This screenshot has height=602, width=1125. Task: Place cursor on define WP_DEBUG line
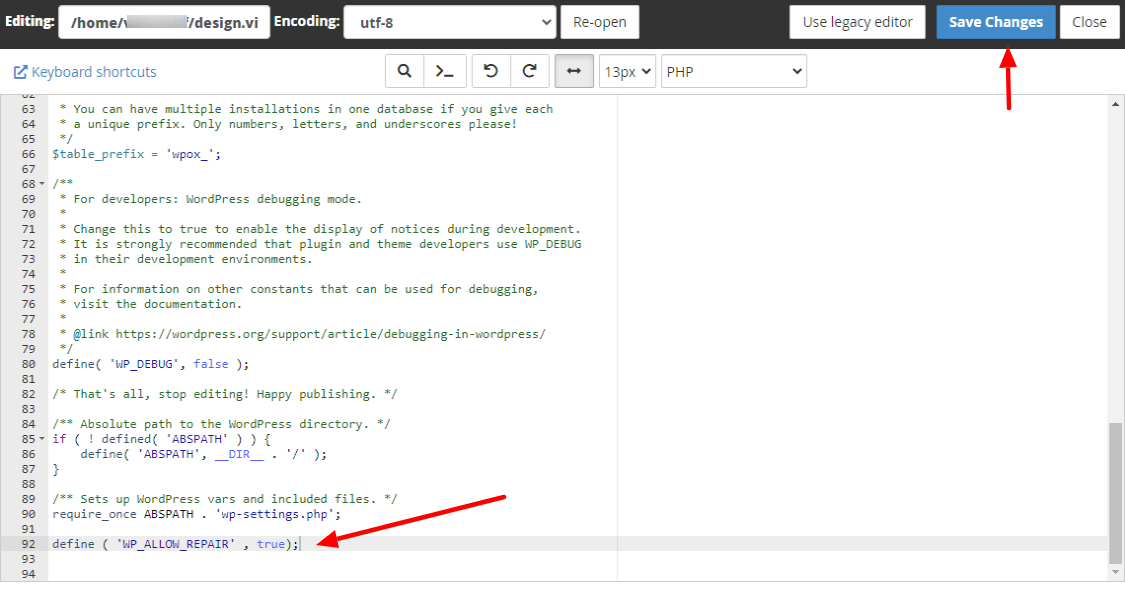click(151, 364)
